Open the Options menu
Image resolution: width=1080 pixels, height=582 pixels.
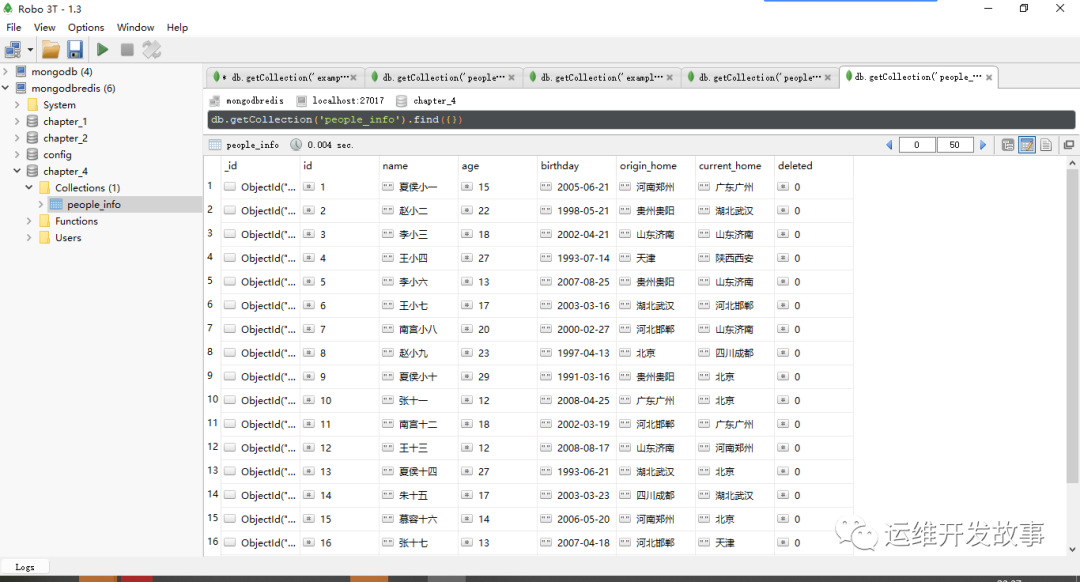point(86,28)
